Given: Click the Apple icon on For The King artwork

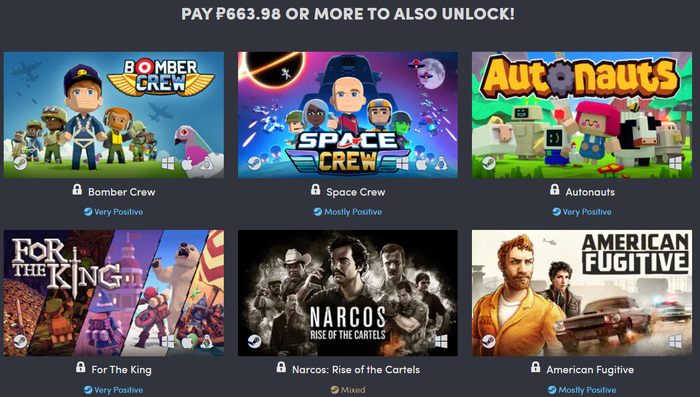Looking at the screenshot, I should pyautogui.click(x=187, y=342).
